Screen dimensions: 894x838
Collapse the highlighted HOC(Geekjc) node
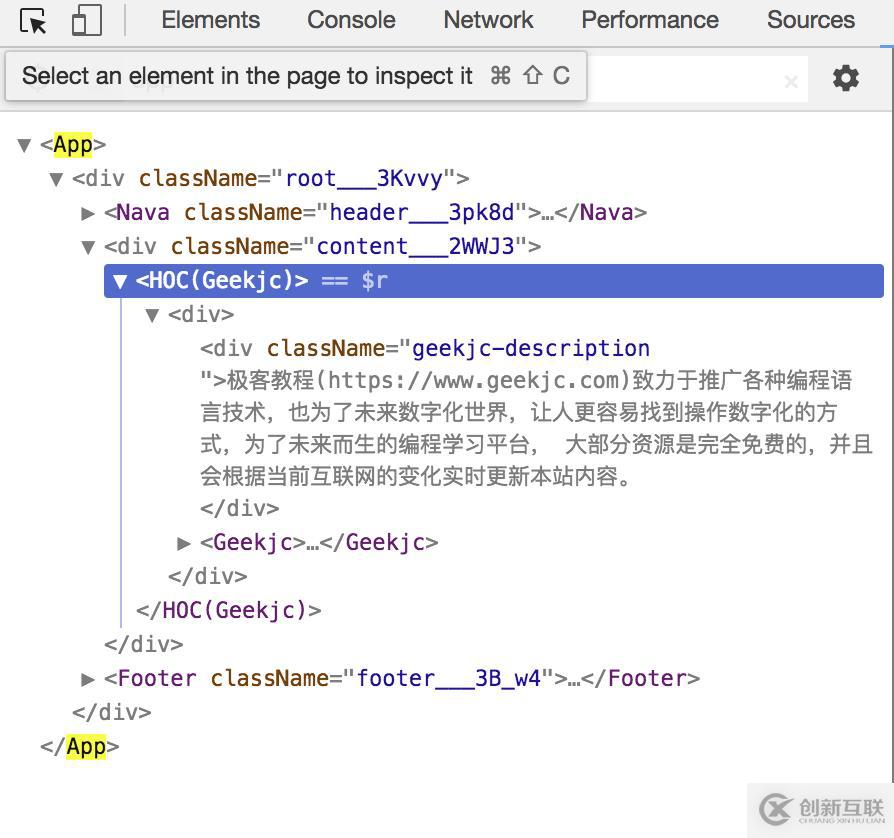(x=119, y=281)
